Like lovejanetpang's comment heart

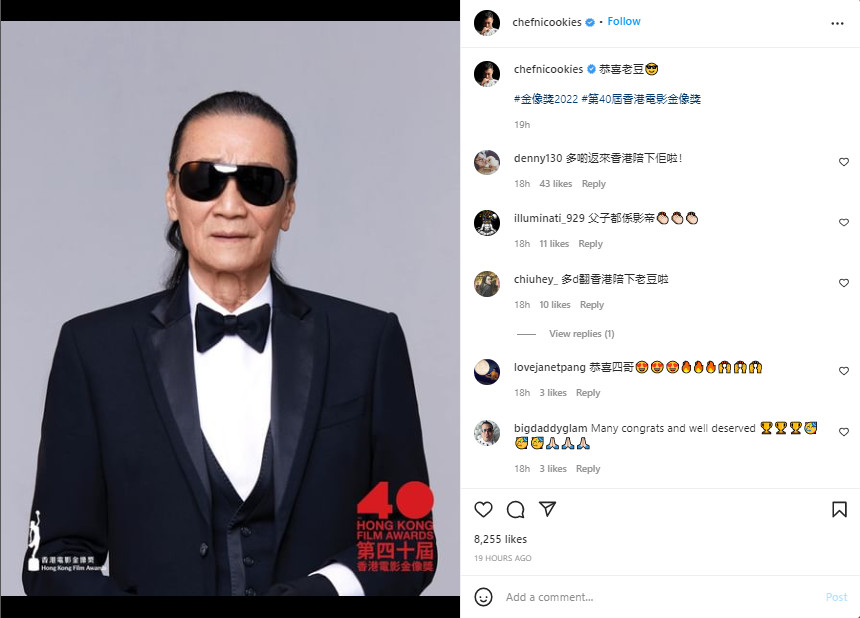844,371
